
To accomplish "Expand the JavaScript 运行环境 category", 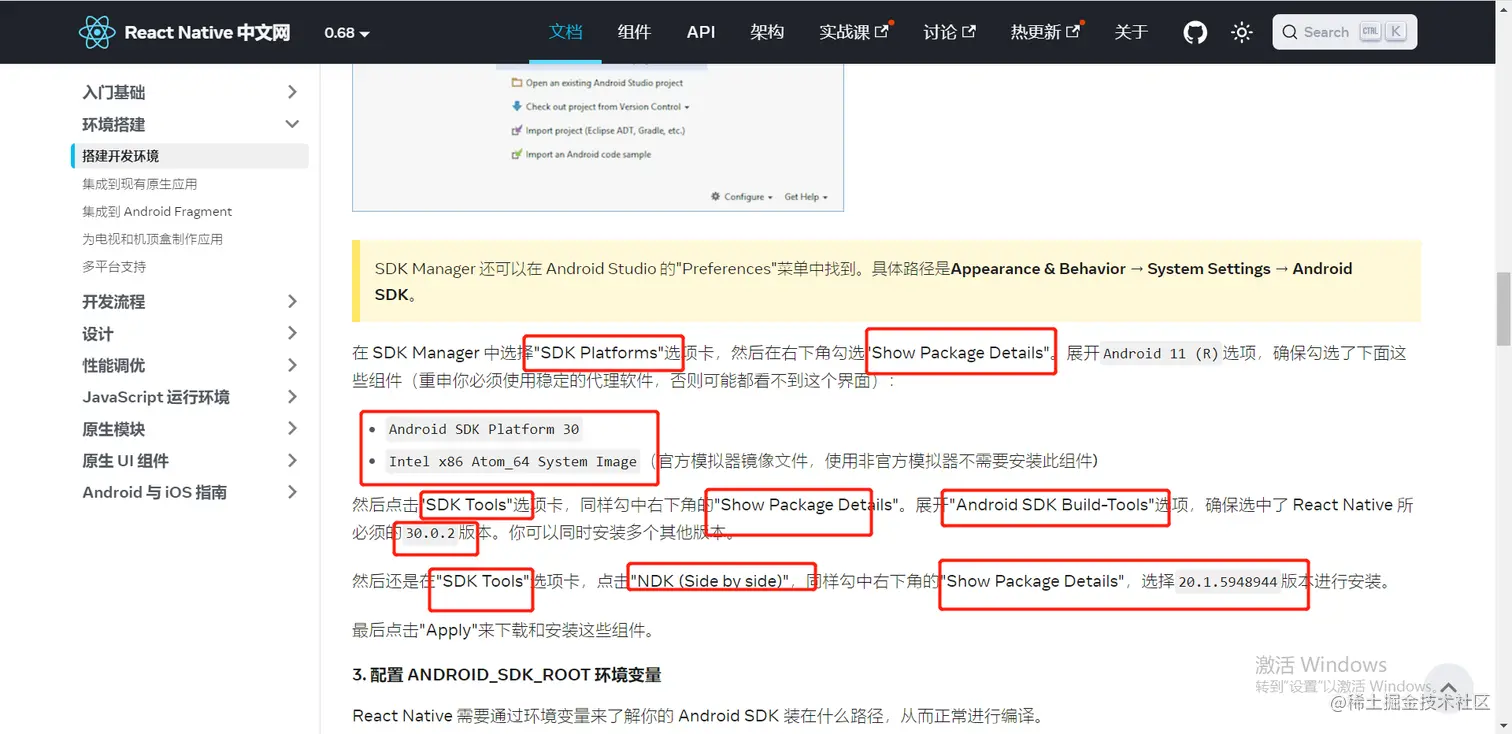I will coord(190,397).
